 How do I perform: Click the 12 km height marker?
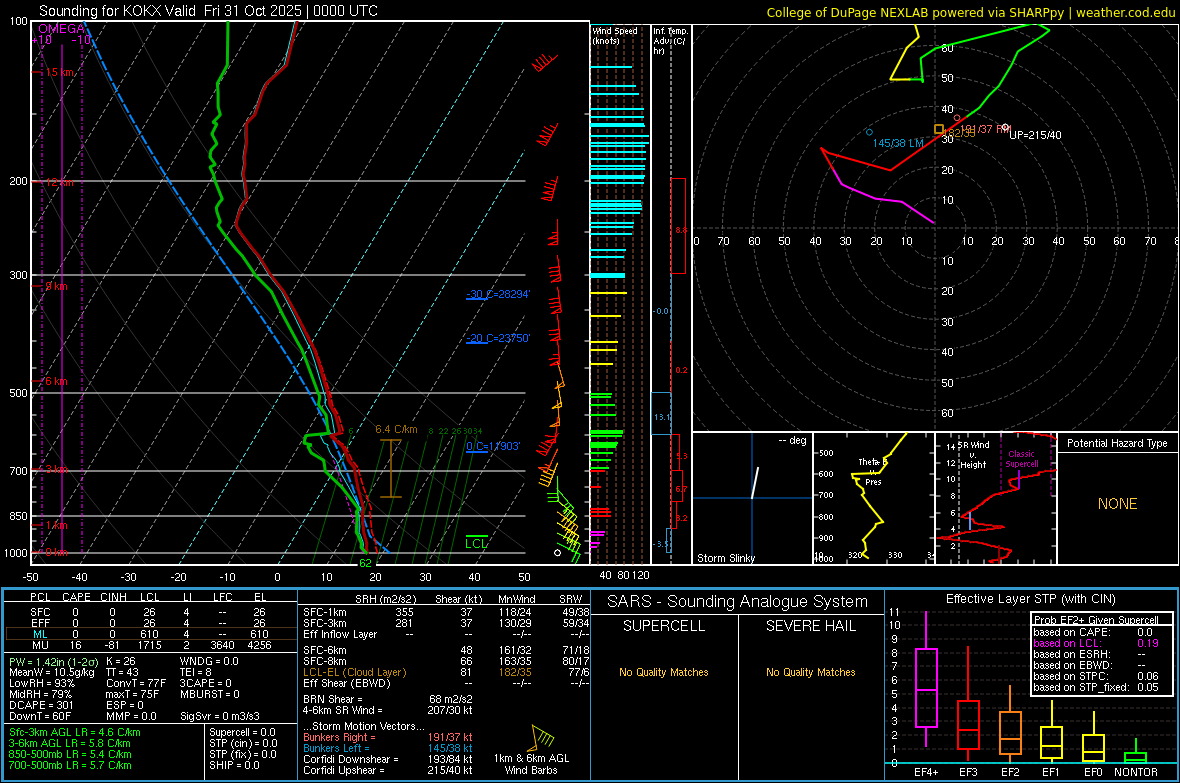click(x=60, y=182)
